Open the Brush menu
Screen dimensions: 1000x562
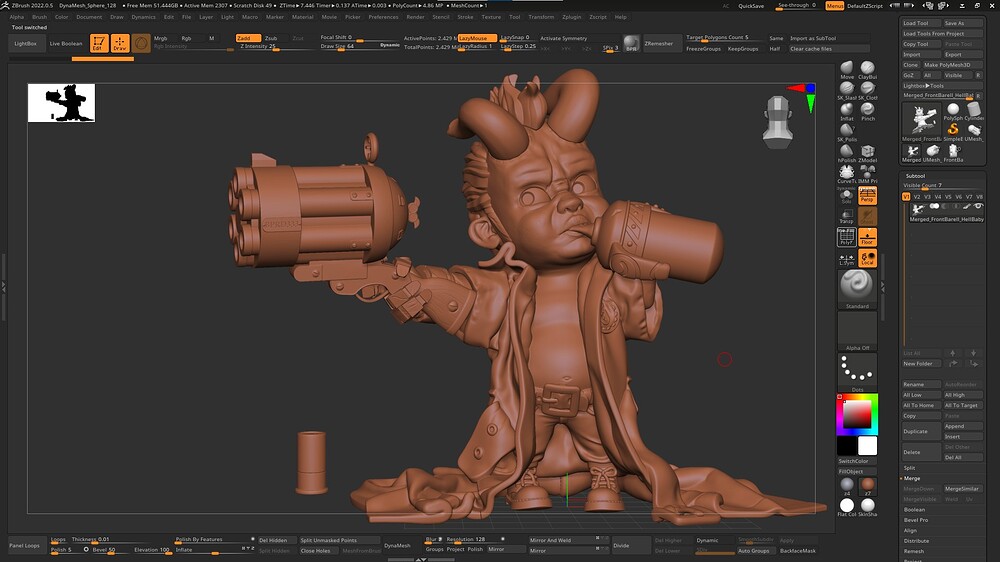tap(40, 17)
